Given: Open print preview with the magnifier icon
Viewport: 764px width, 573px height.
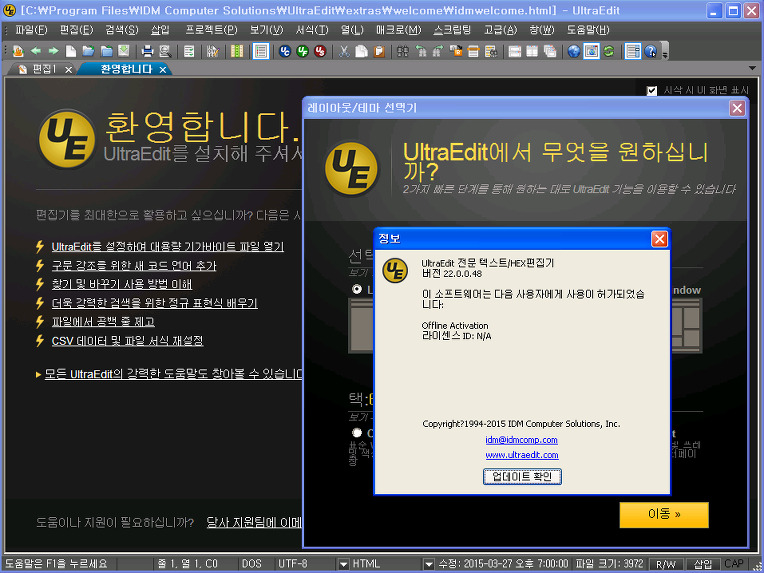Looking at the screenshot, I should [x=165, y=51].
